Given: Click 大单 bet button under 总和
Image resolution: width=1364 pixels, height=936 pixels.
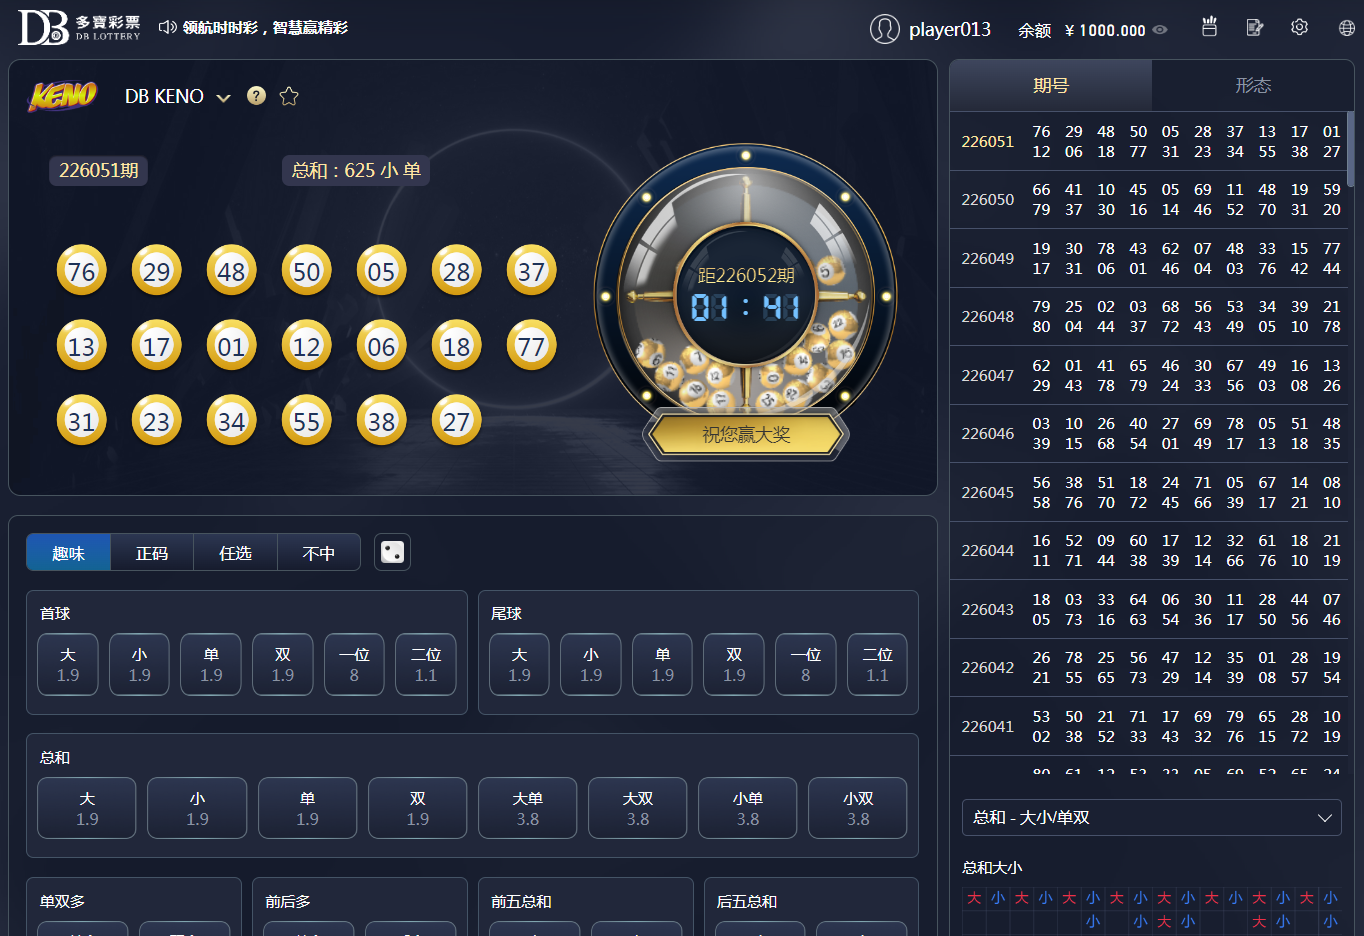Looking at the screenshot, I should click(x=527, y=808).
